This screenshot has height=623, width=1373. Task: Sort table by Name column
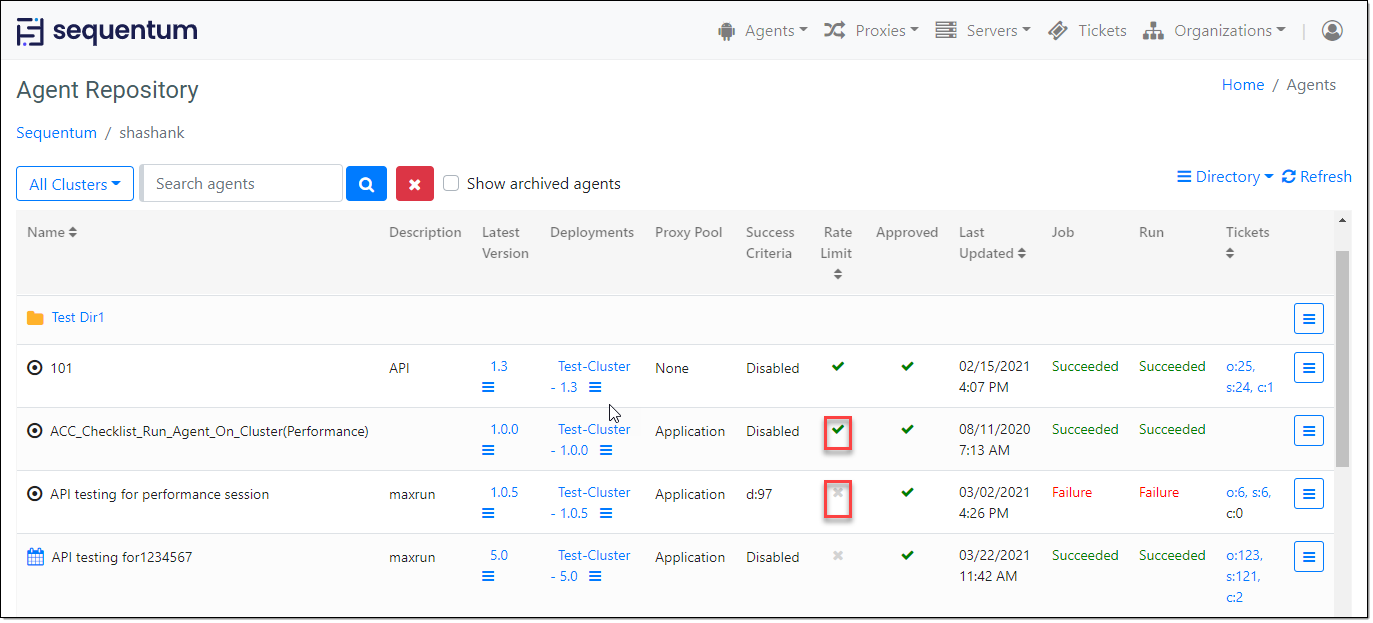[x=52, y=232]
